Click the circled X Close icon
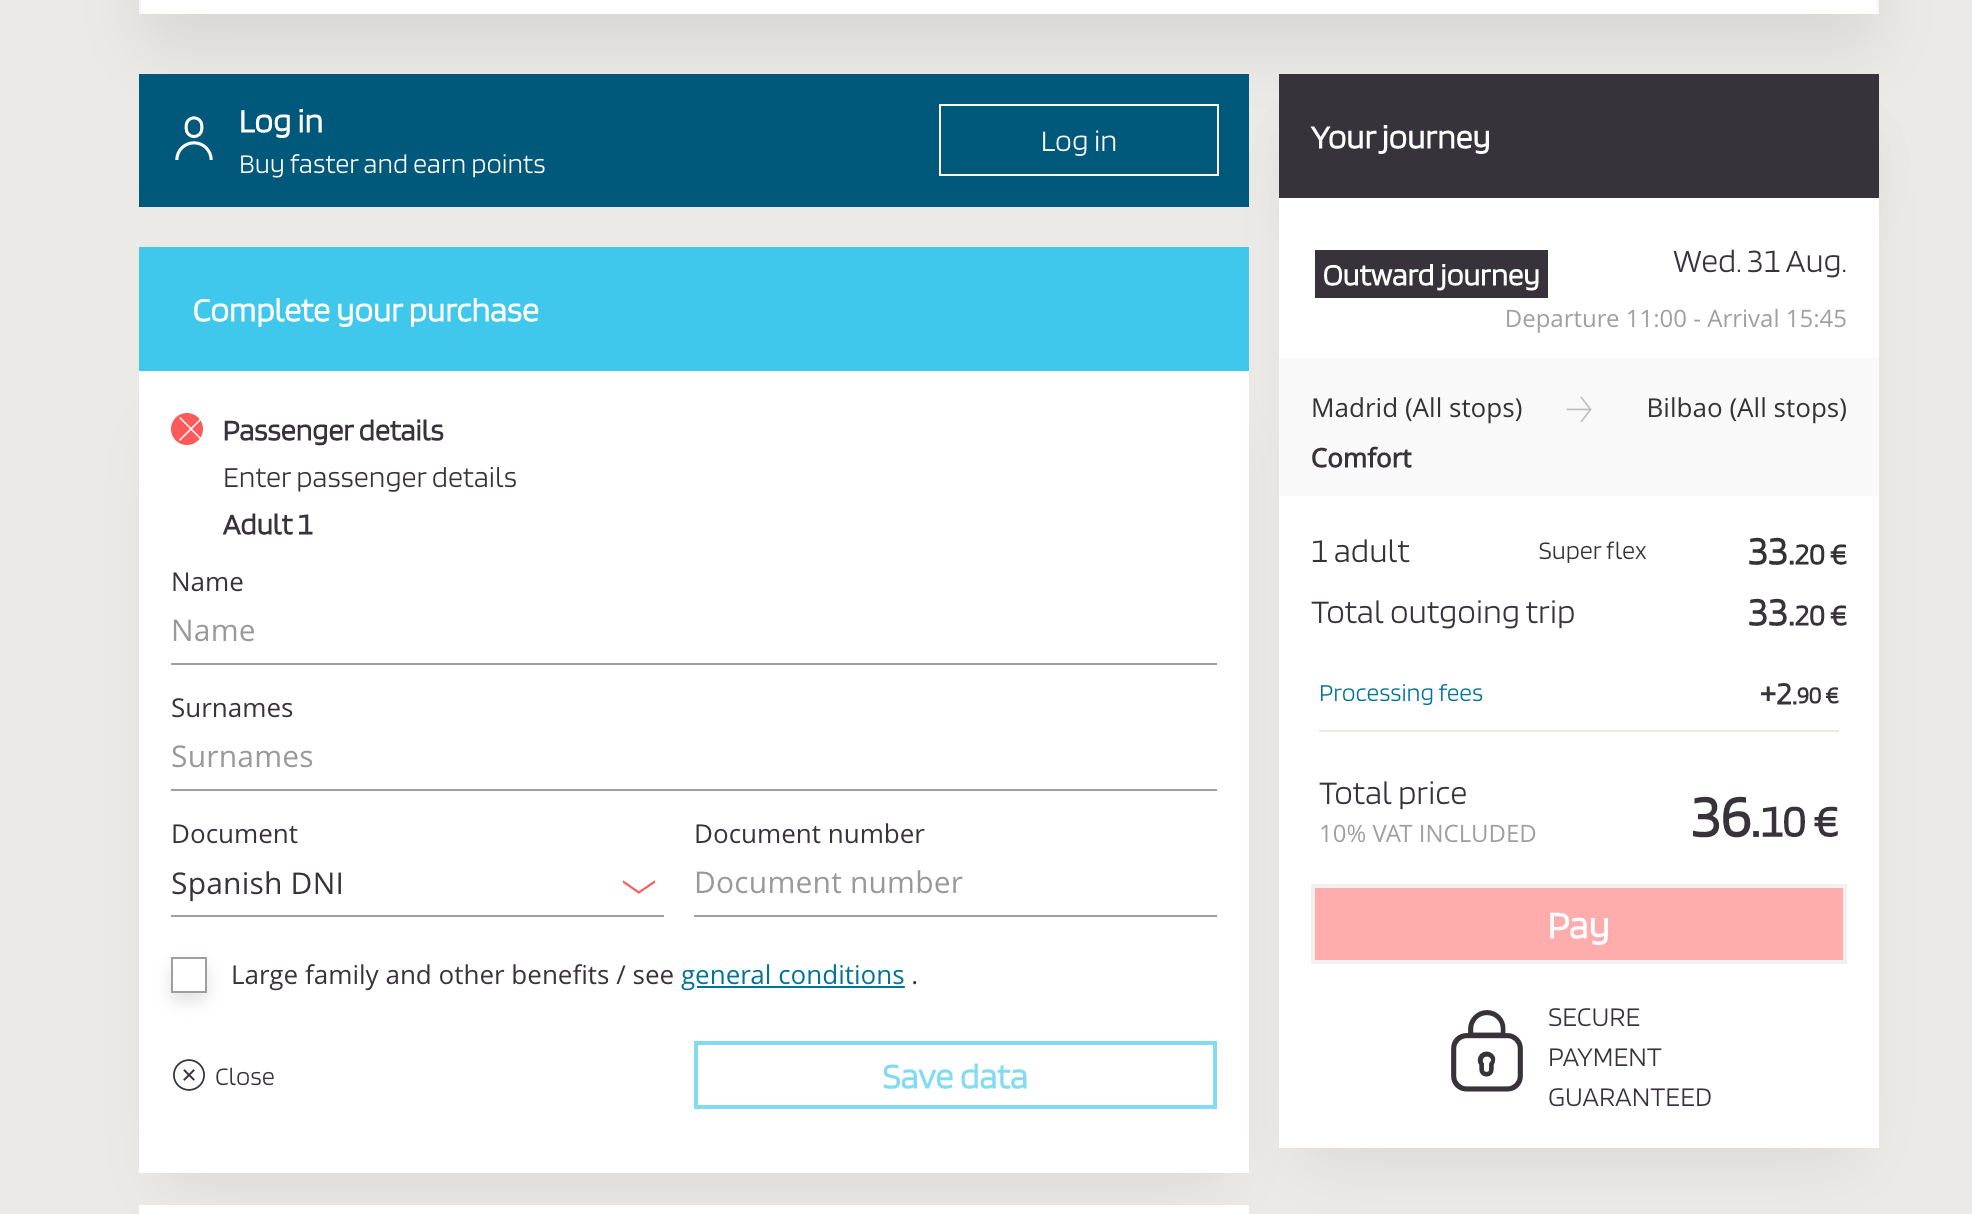Viewport: 1972px width, 1214px height. [189, 1075]
